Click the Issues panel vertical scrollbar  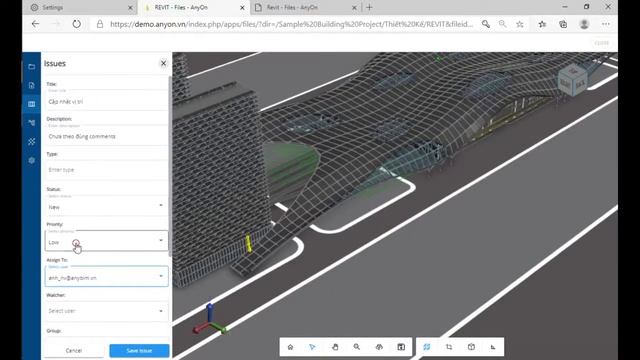170,167
